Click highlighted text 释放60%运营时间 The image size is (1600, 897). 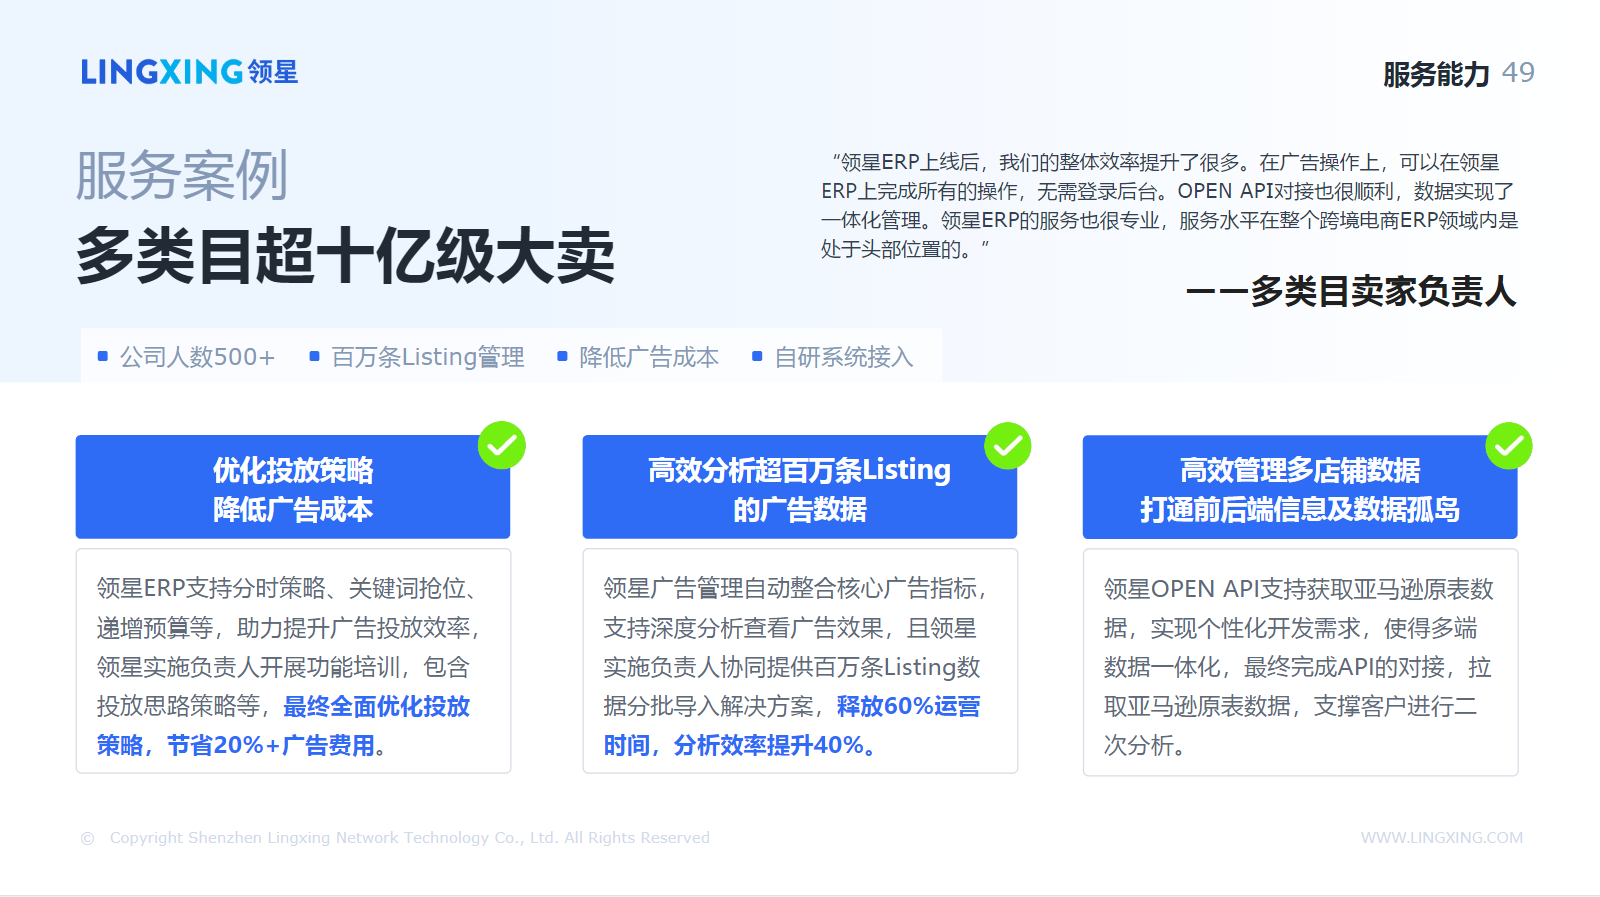pyautogui.click(x=792, y=725)
